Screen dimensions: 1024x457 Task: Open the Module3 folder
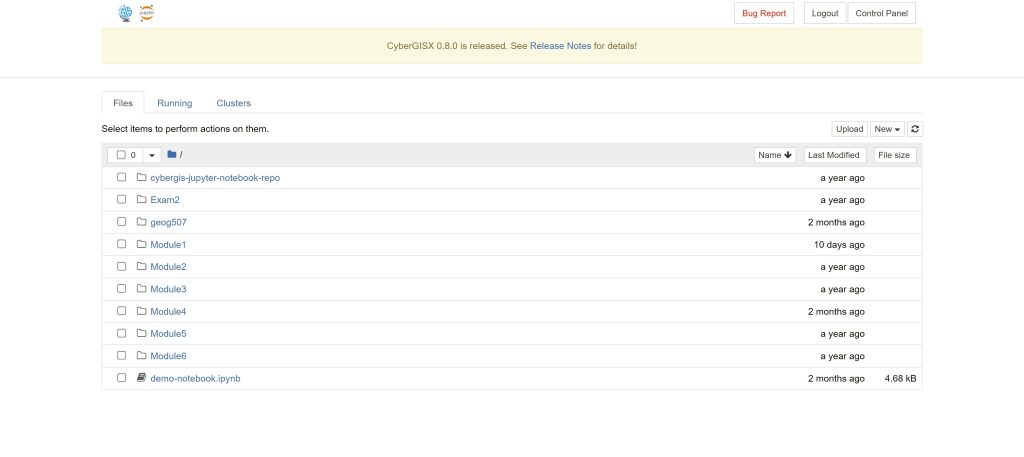point(168,289)
